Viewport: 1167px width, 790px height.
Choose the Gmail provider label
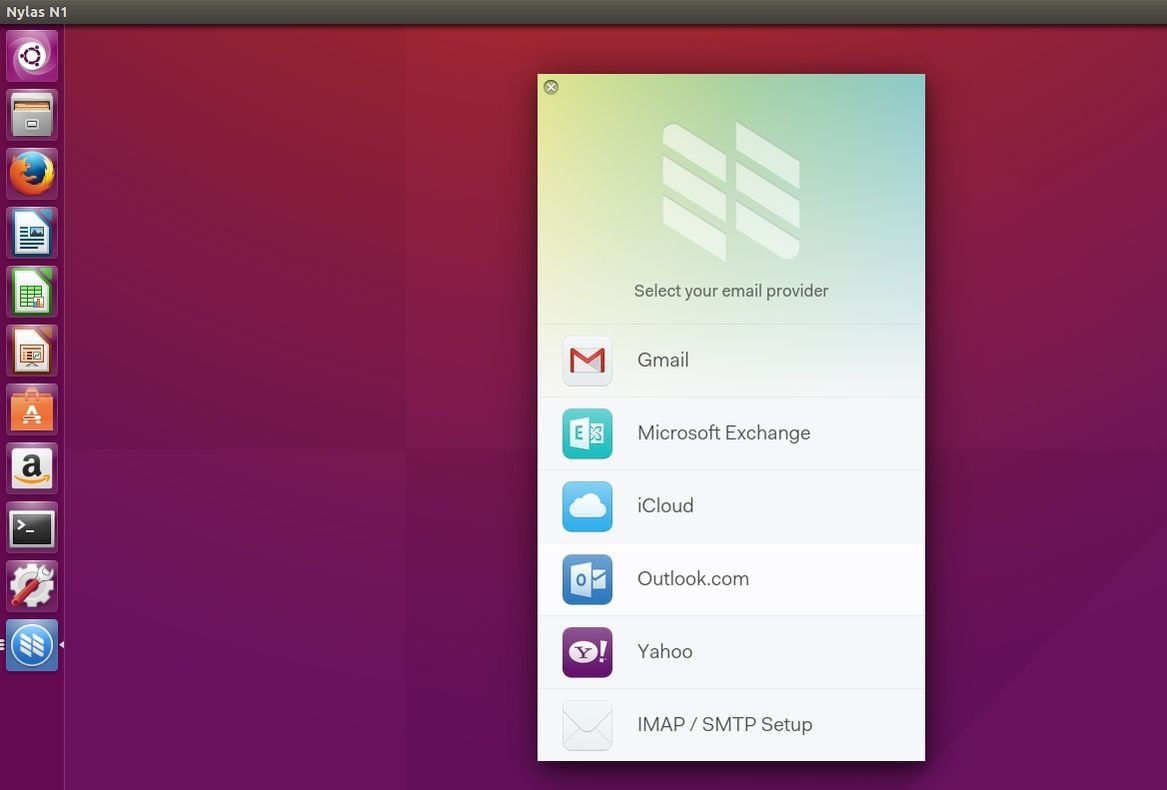coord(663,361)
